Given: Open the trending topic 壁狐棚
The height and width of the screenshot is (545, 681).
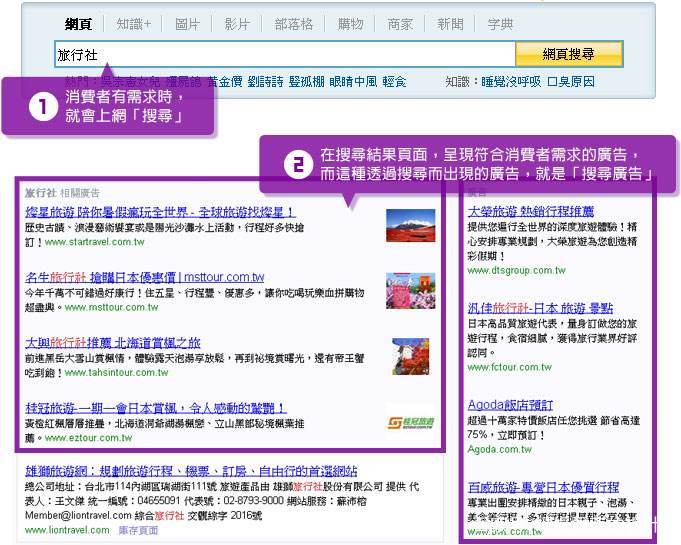Looking at the screenshot, I should click(x=306, y=81).
